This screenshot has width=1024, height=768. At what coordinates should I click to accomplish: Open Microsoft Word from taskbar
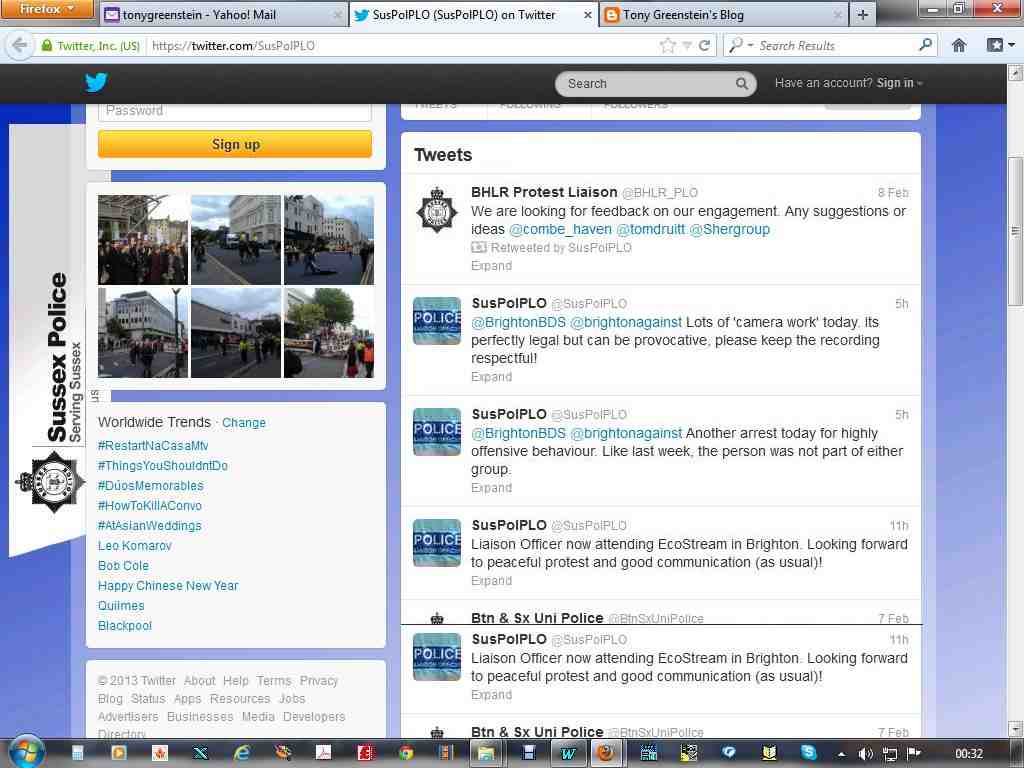tap(568, 753)
